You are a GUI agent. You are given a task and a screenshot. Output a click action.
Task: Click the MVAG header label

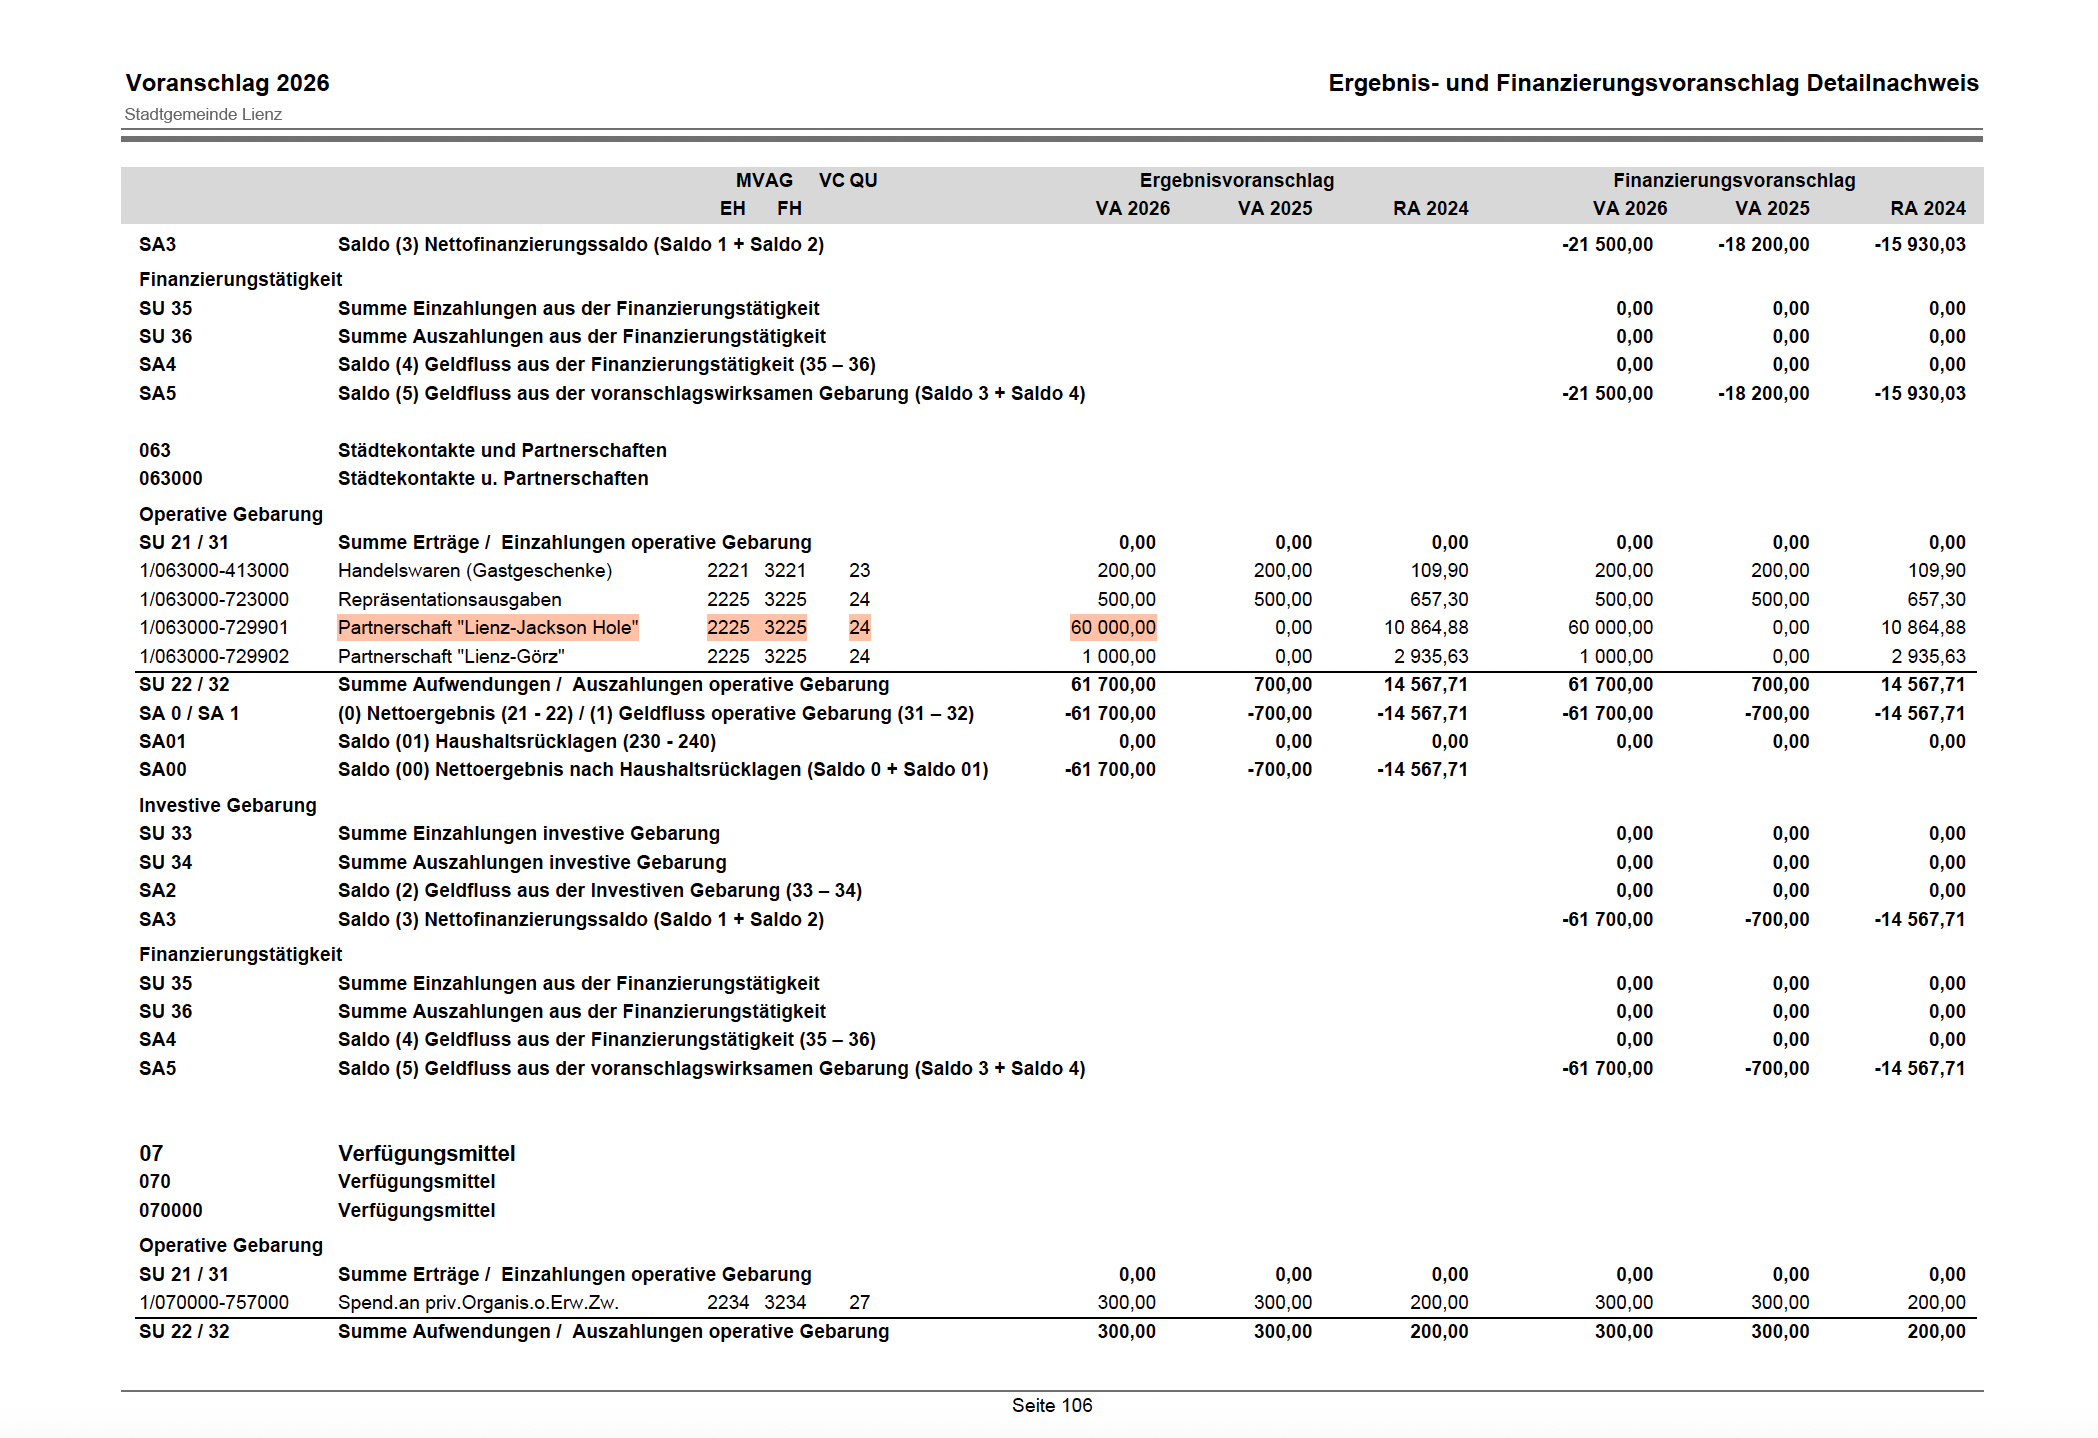(x=764, y=181)
